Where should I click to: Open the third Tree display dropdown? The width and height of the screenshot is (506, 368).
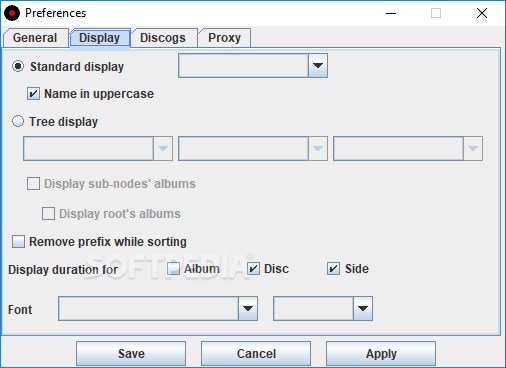pos(473,148)
